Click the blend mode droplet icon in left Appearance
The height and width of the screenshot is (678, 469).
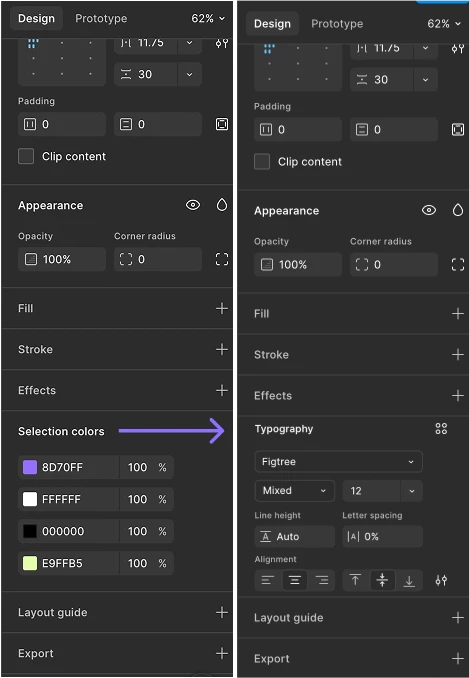click(222, 205)
